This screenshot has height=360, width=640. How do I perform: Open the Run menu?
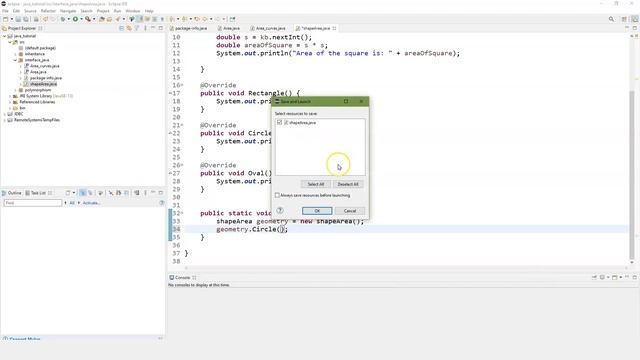click(x=118, y=11)
